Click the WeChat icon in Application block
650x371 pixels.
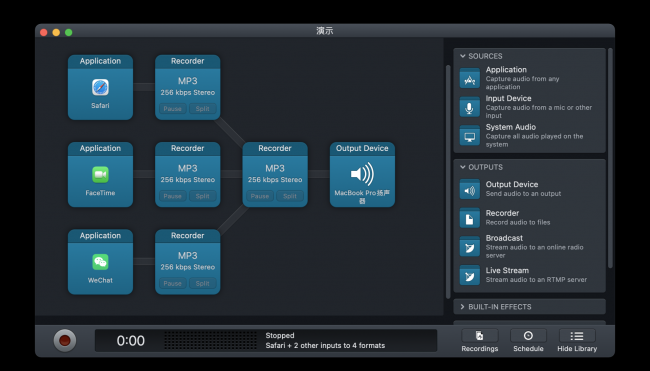pyautogui.click(x=100, y=262)
